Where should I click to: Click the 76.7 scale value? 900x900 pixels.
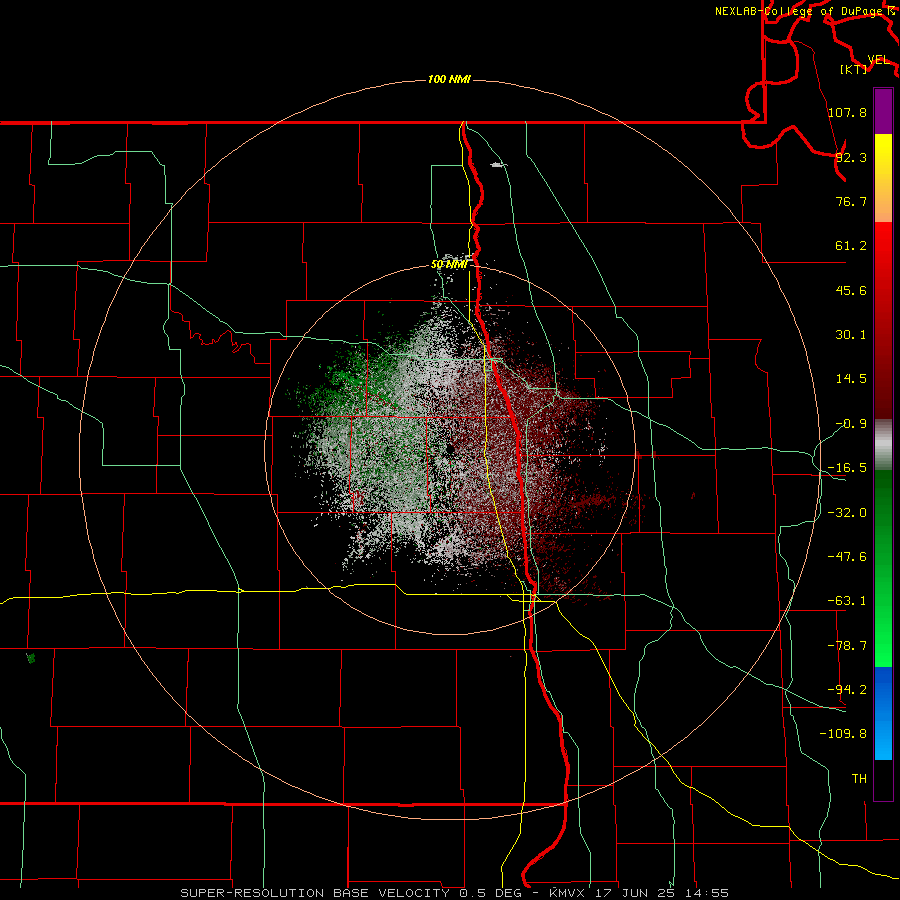coord(851,201)
